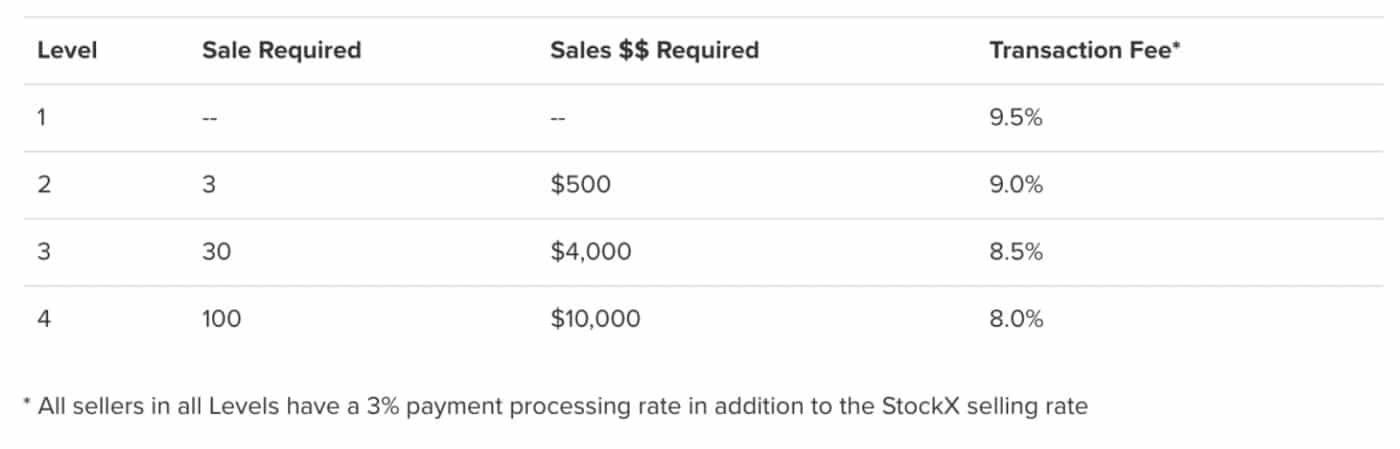The image size is (1400, 449).
Task: Click the 8.5% transaction fee cell
Action: click(1016, 252)
